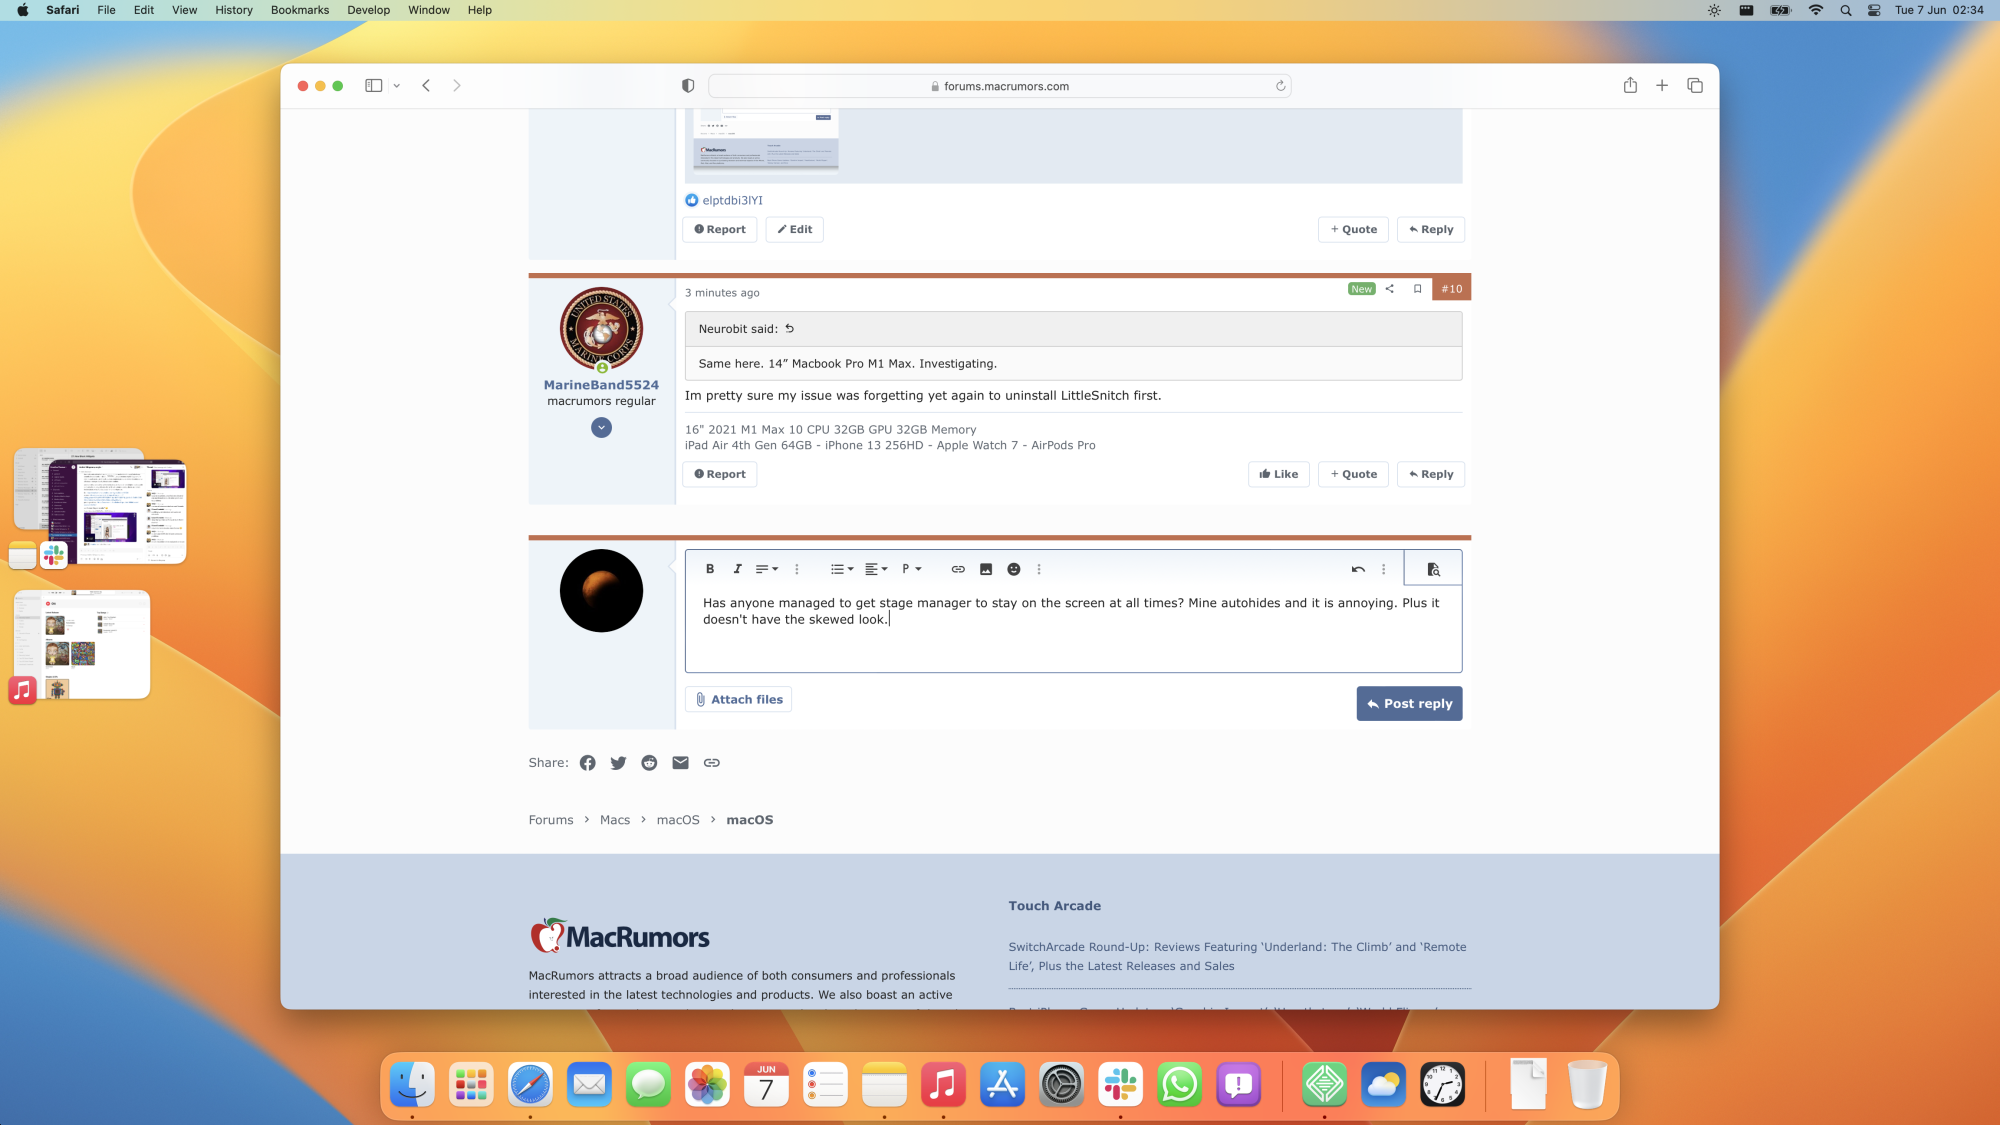
Task: Open the list formatting dropdown
Action: click(x=842, y=569)
